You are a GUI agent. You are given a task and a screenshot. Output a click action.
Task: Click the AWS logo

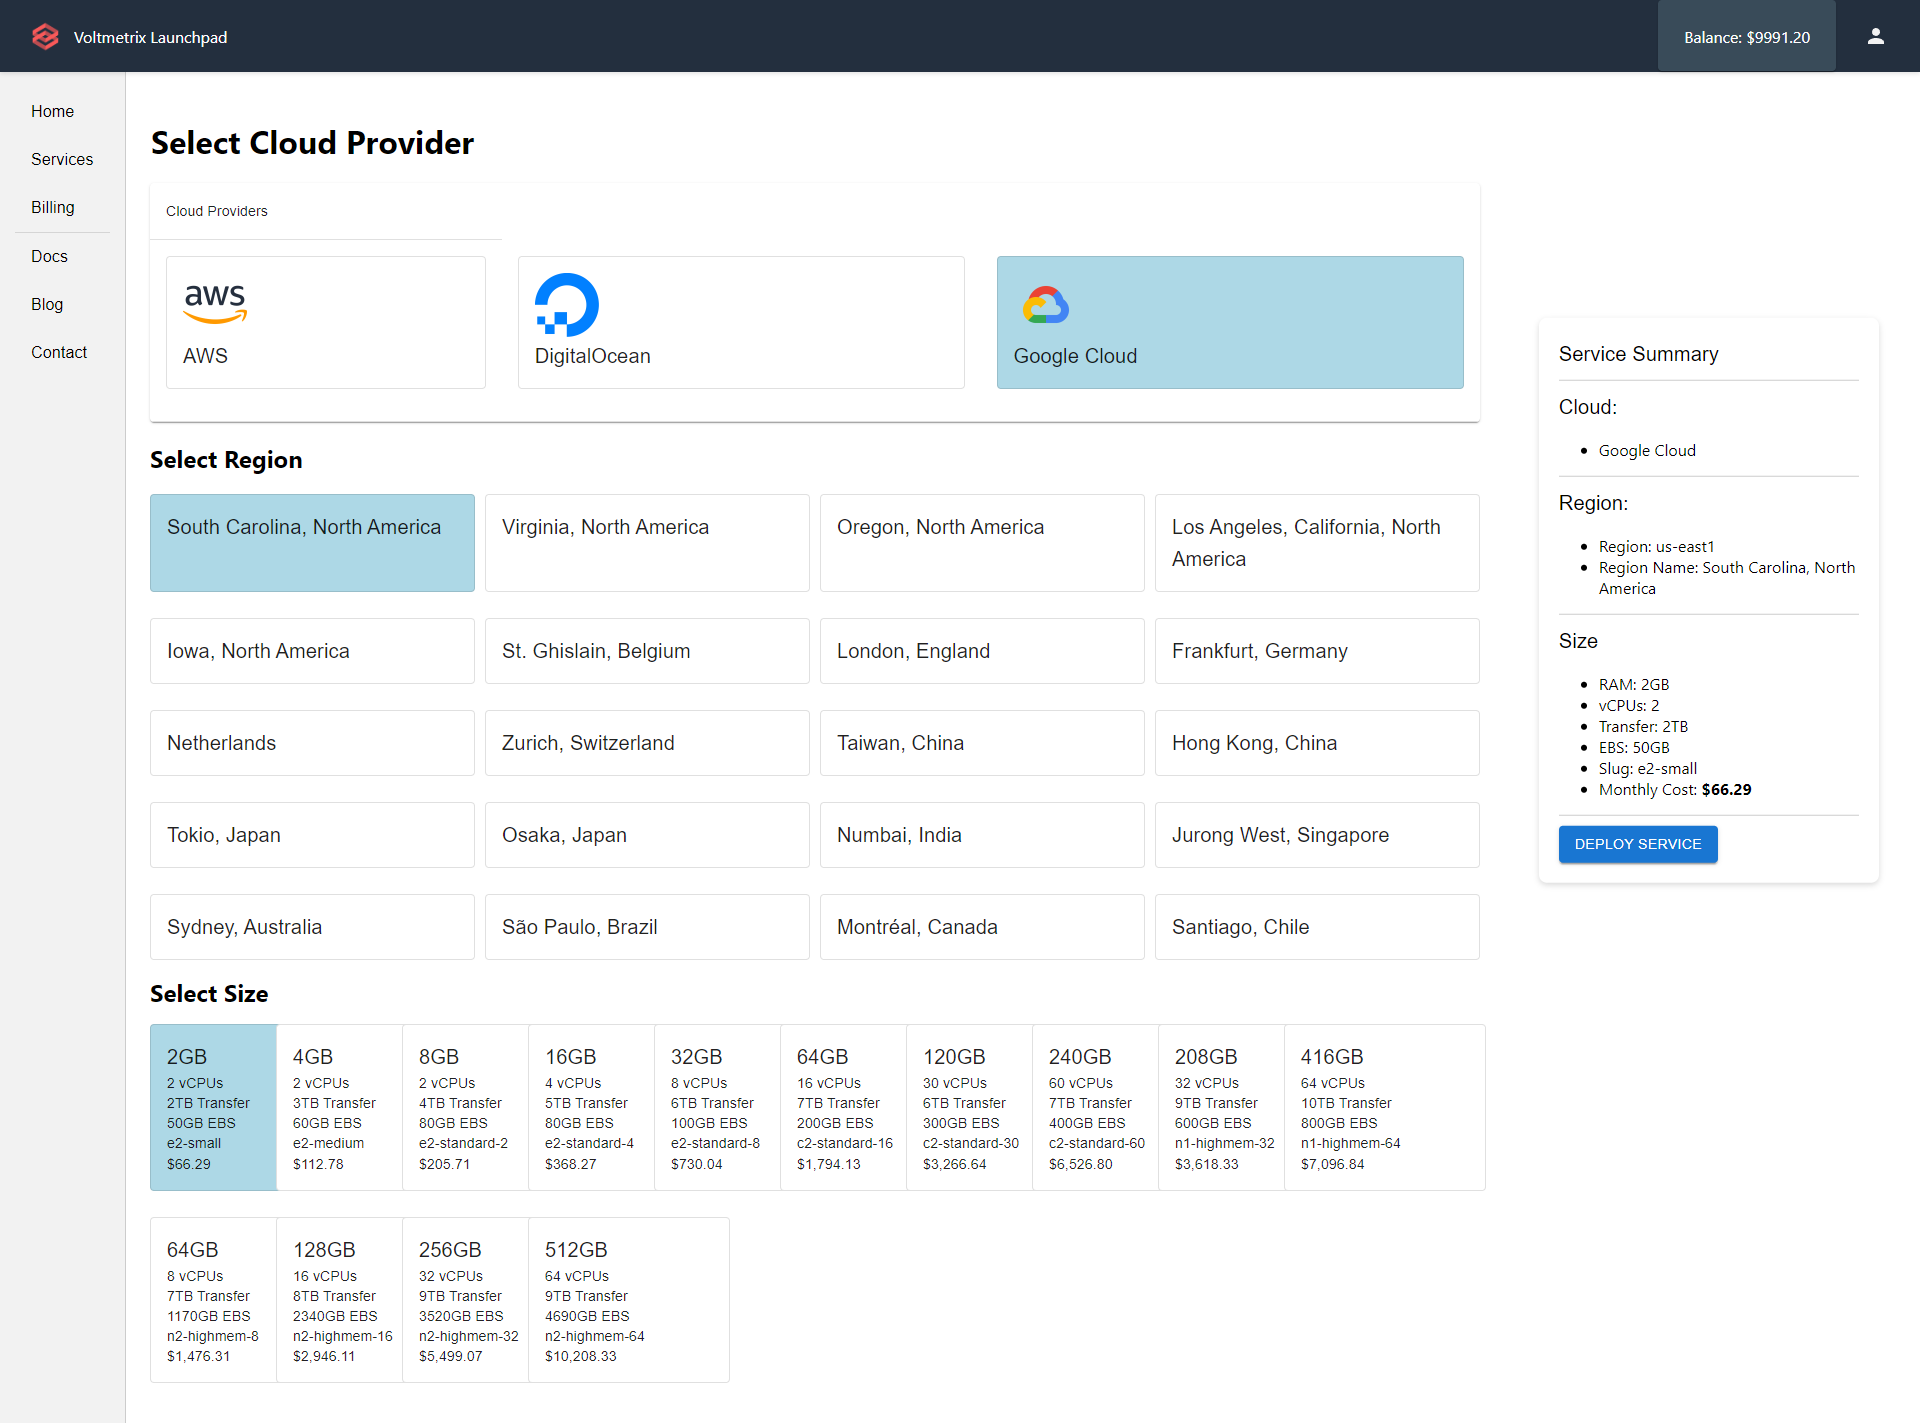tap(215, 303)
